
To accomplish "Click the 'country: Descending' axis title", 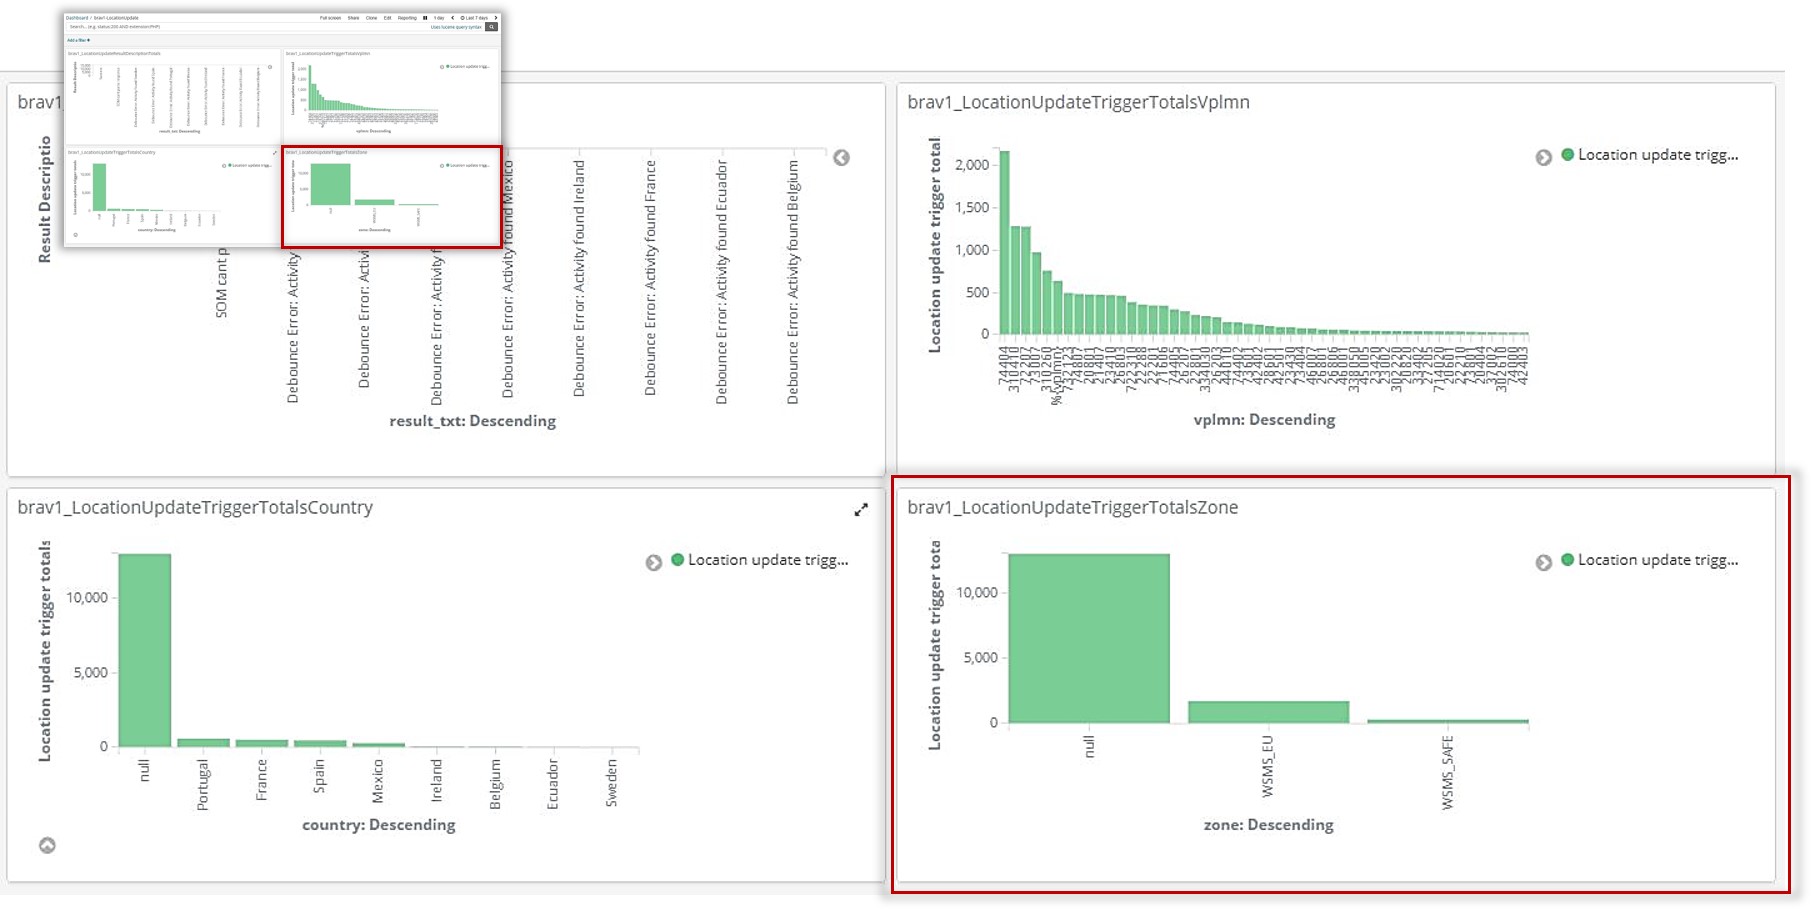I will (x=379, y=825).
